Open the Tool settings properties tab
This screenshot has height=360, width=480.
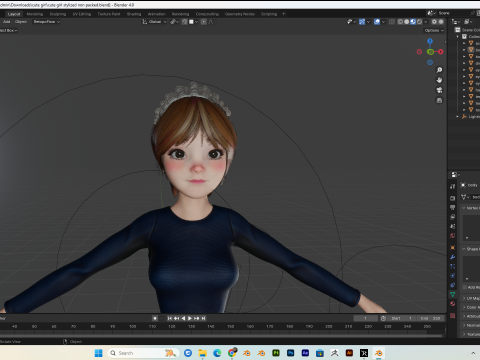[452, 186]
